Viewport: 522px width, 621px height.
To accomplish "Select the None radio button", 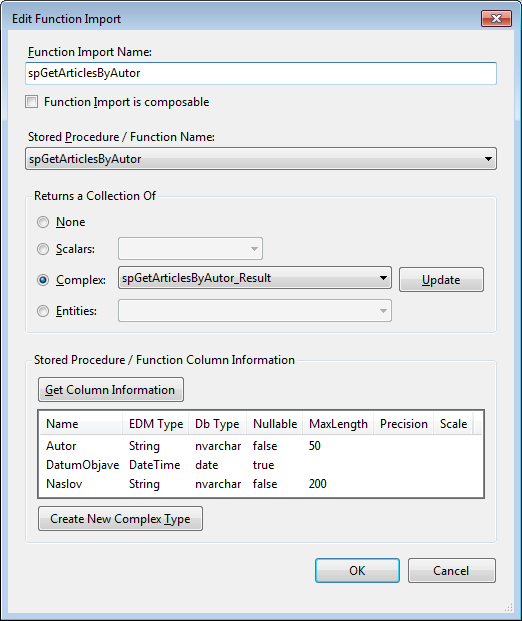I will tap(43, 222).
